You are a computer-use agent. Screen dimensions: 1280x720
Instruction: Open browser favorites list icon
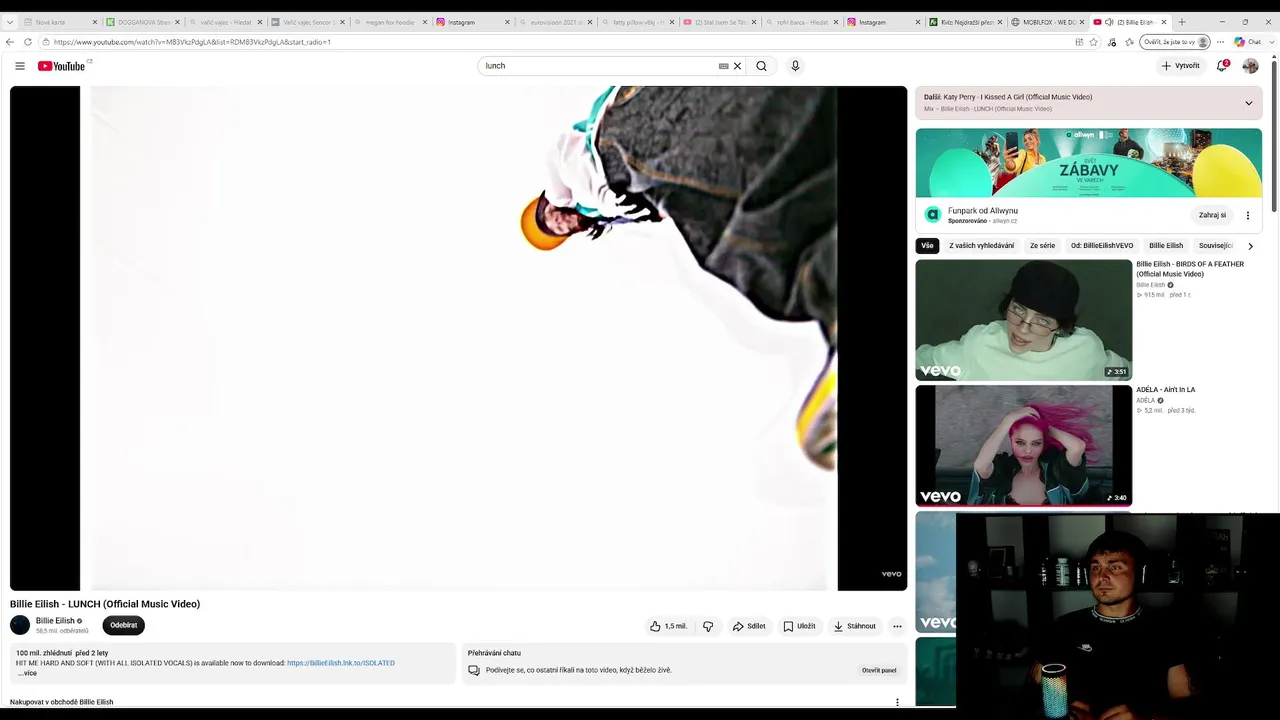[x=1129, y=42]
